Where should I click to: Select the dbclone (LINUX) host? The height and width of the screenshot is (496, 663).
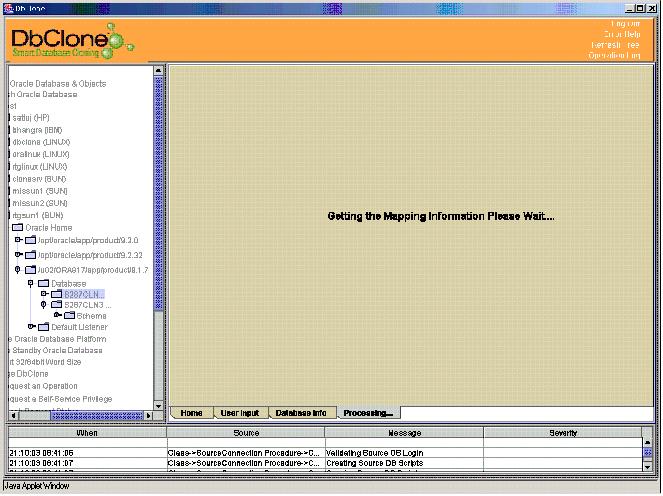click(x=41, y=142)
